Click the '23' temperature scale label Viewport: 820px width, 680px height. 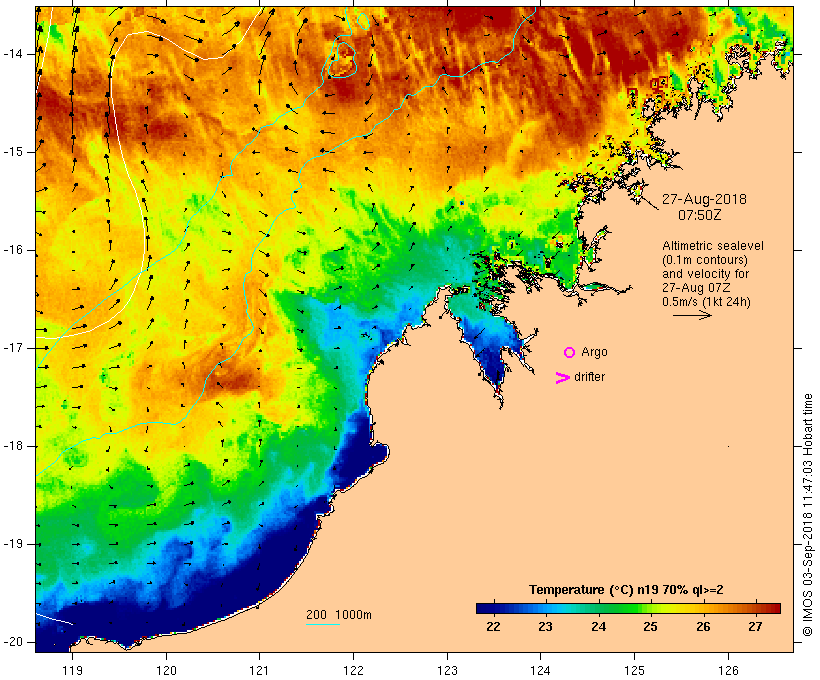coord(545,627)
